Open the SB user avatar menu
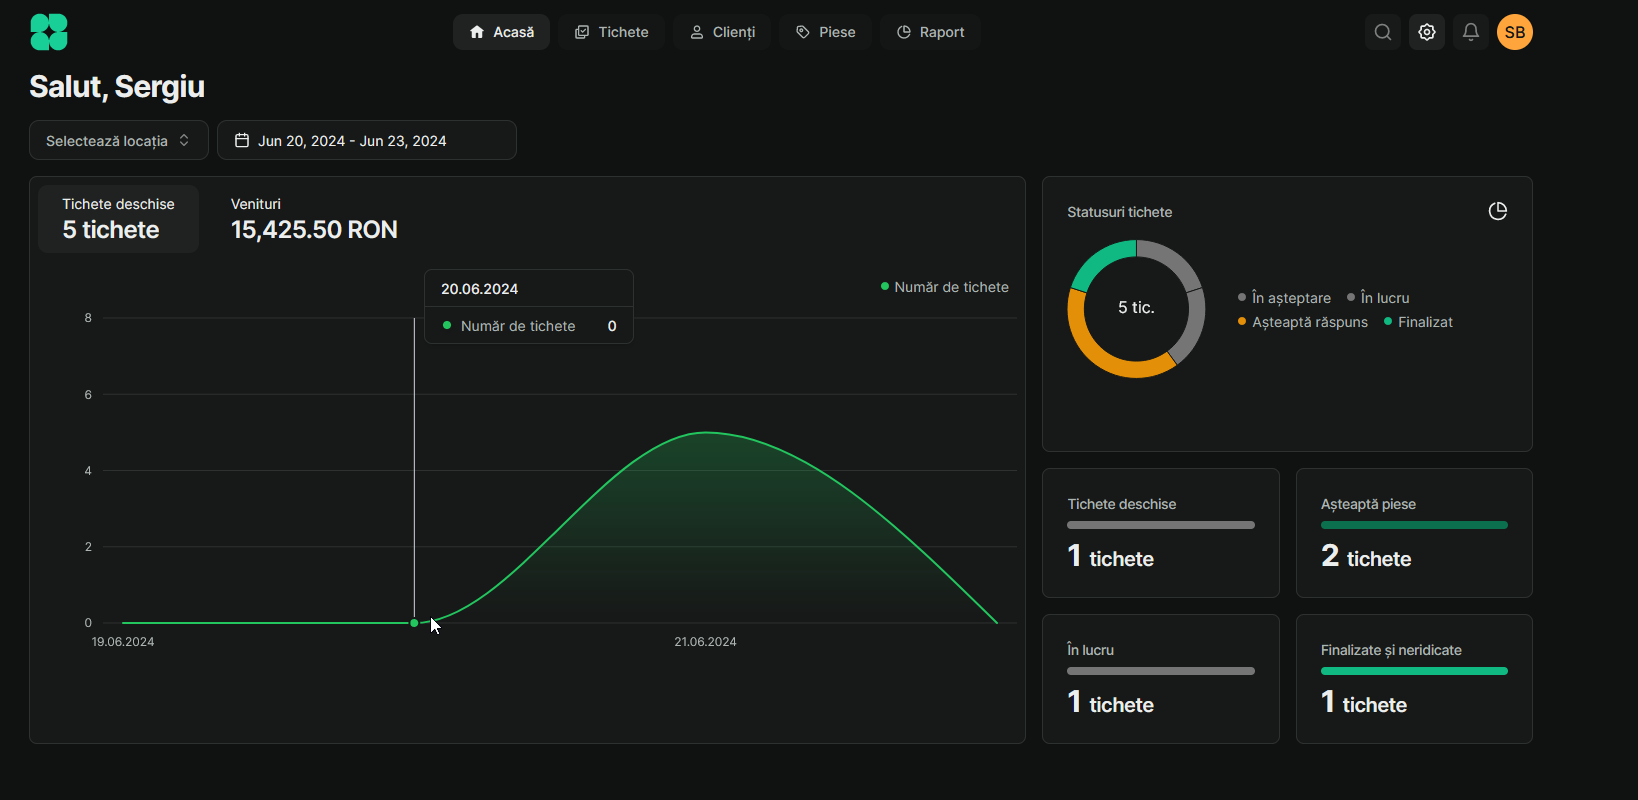 [x=1515, y=32]
